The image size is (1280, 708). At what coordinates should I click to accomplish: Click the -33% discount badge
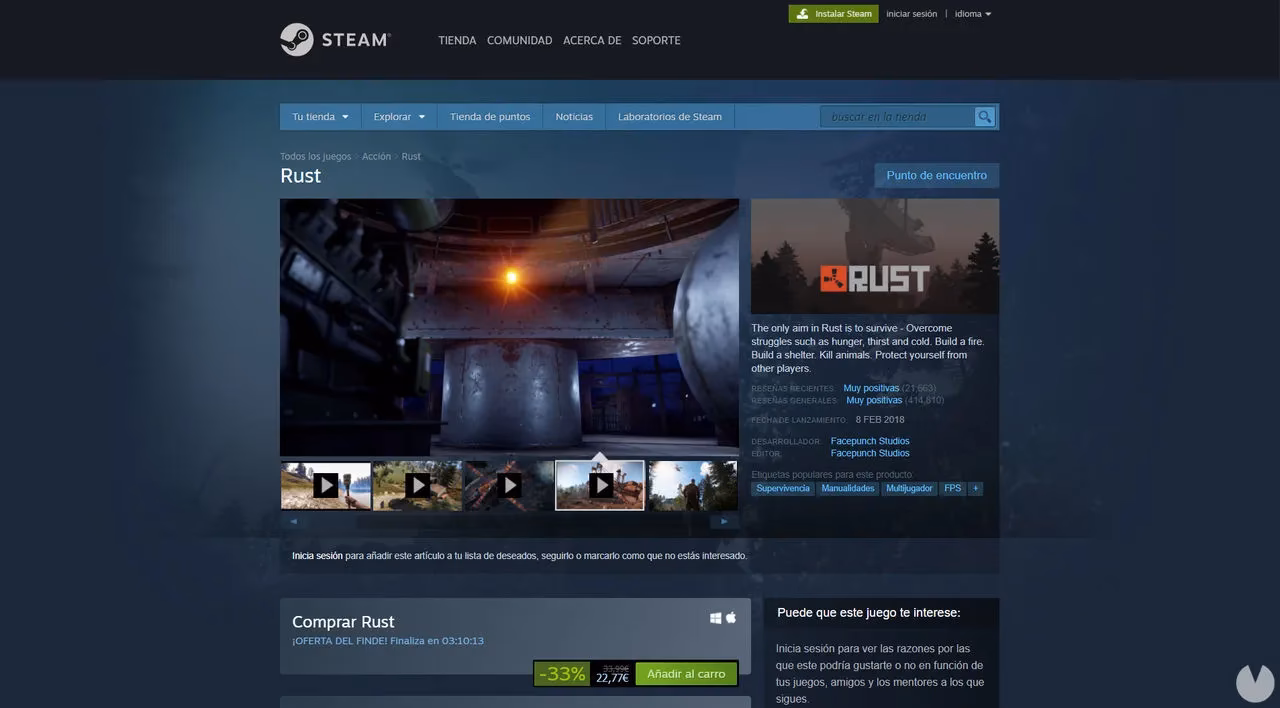pos(562,674)
